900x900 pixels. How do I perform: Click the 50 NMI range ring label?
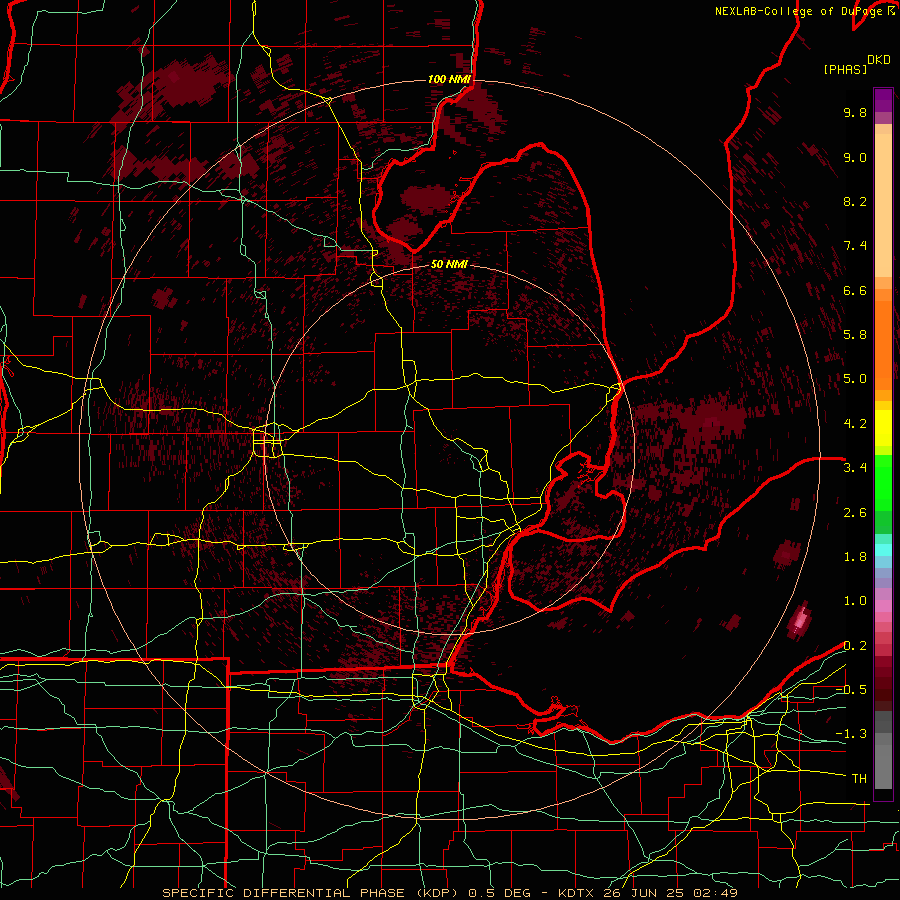tap(449, 264)
